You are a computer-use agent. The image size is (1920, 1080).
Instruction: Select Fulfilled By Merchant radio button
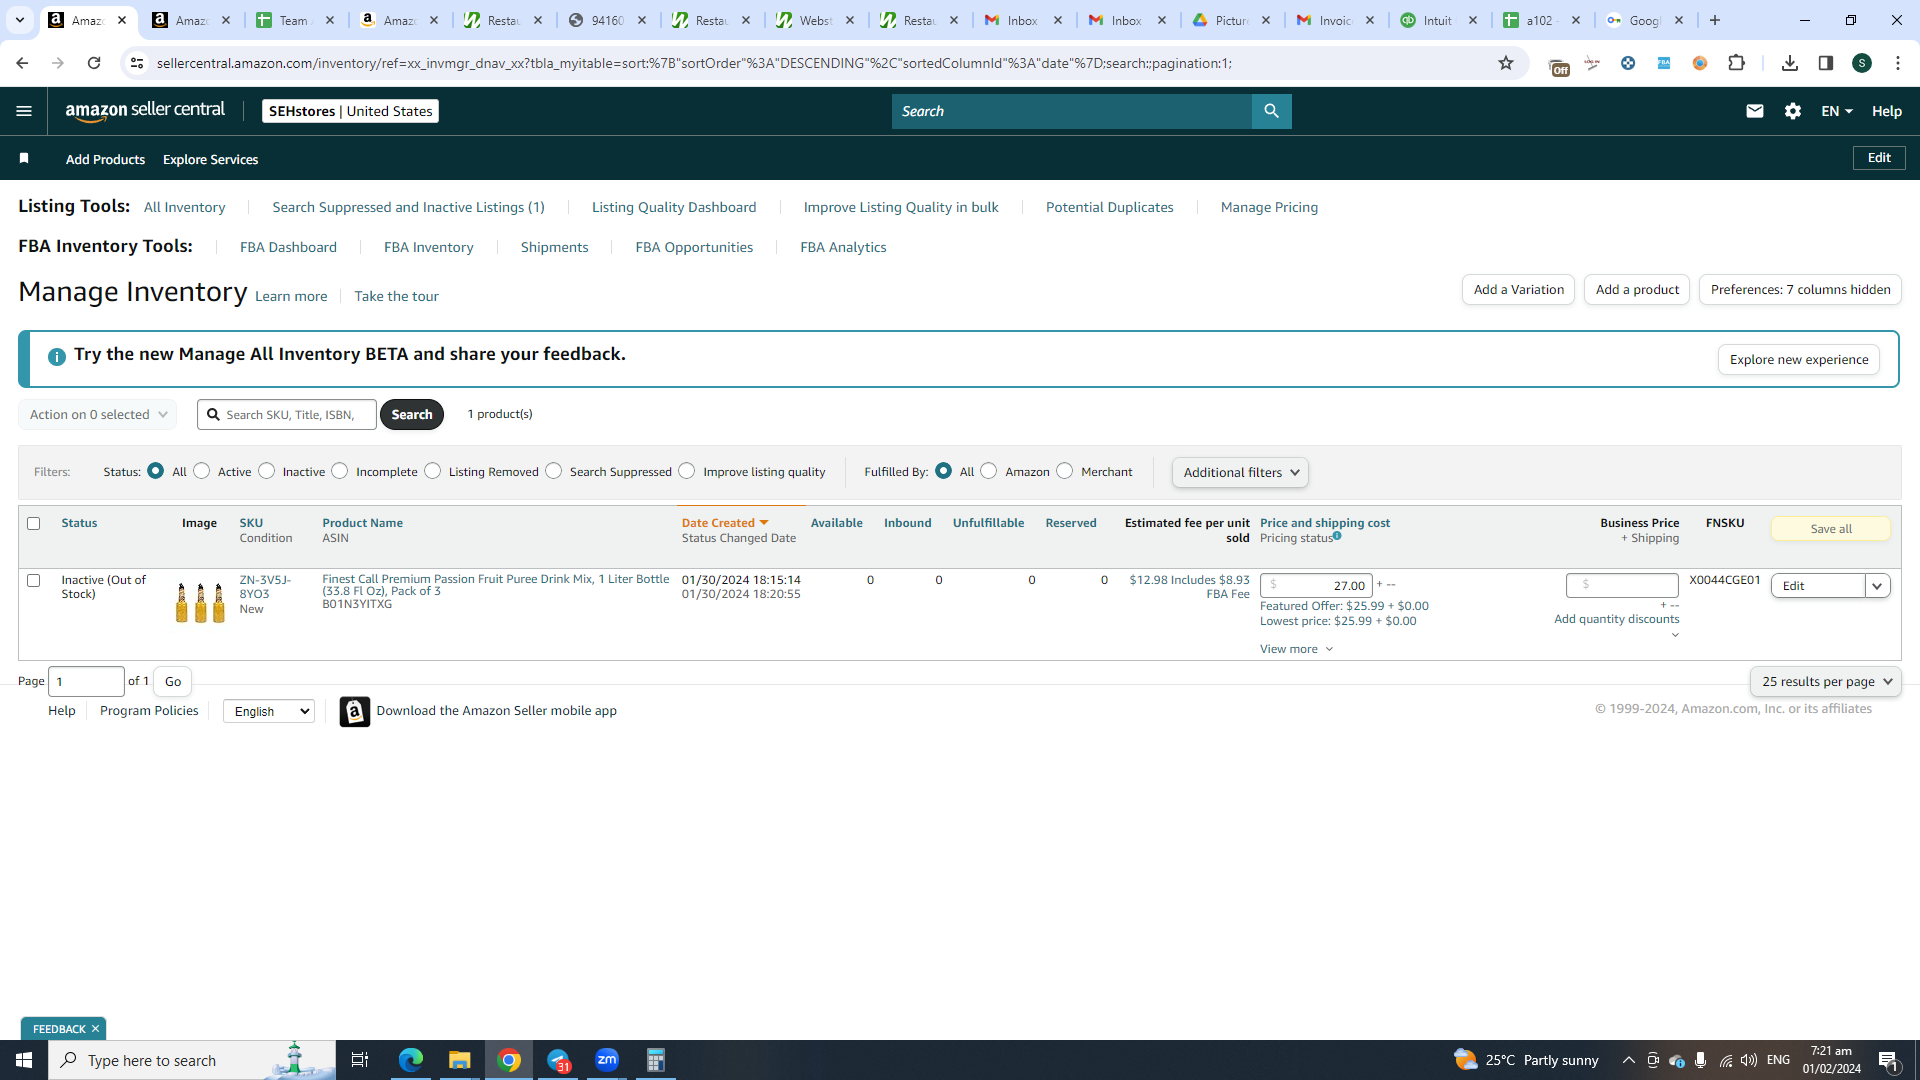click(x=1065, y=471)
